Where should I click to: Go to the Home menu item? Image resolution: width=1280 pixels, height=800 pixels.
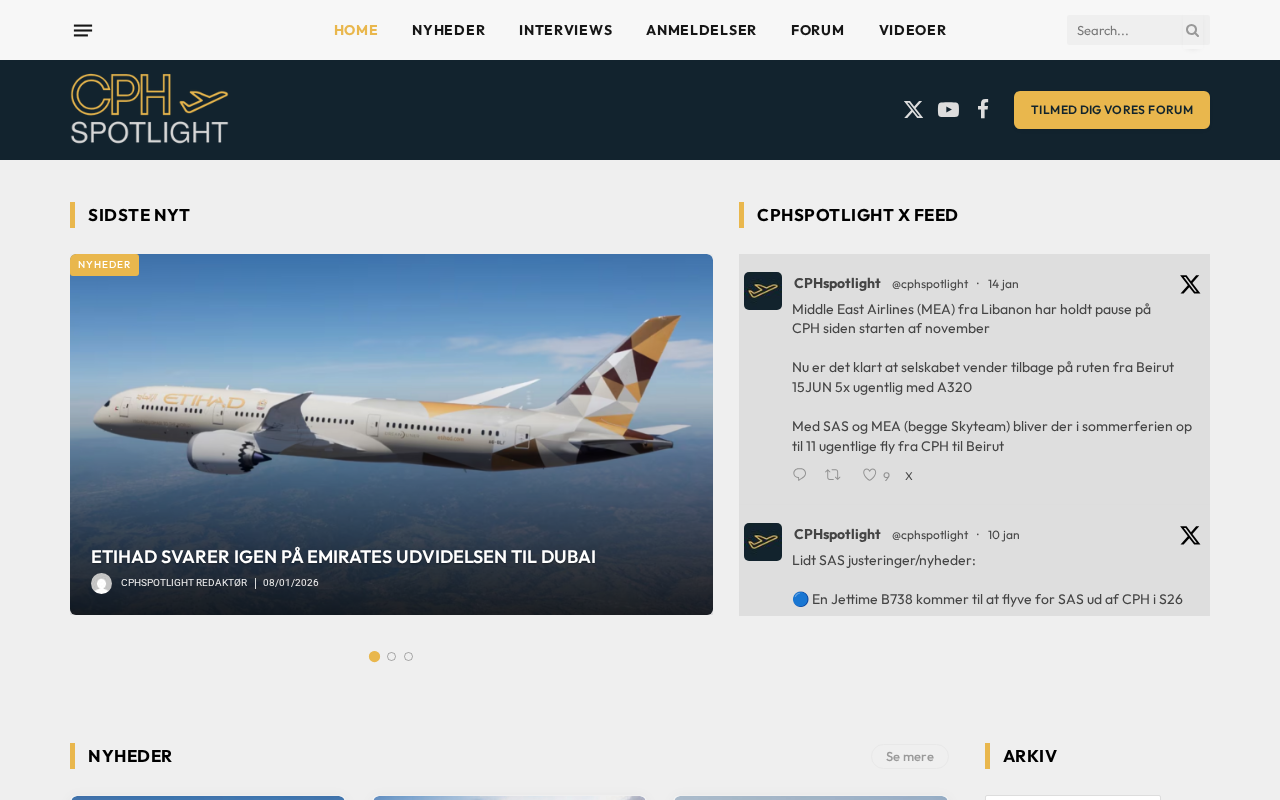(x=356, y=30)
